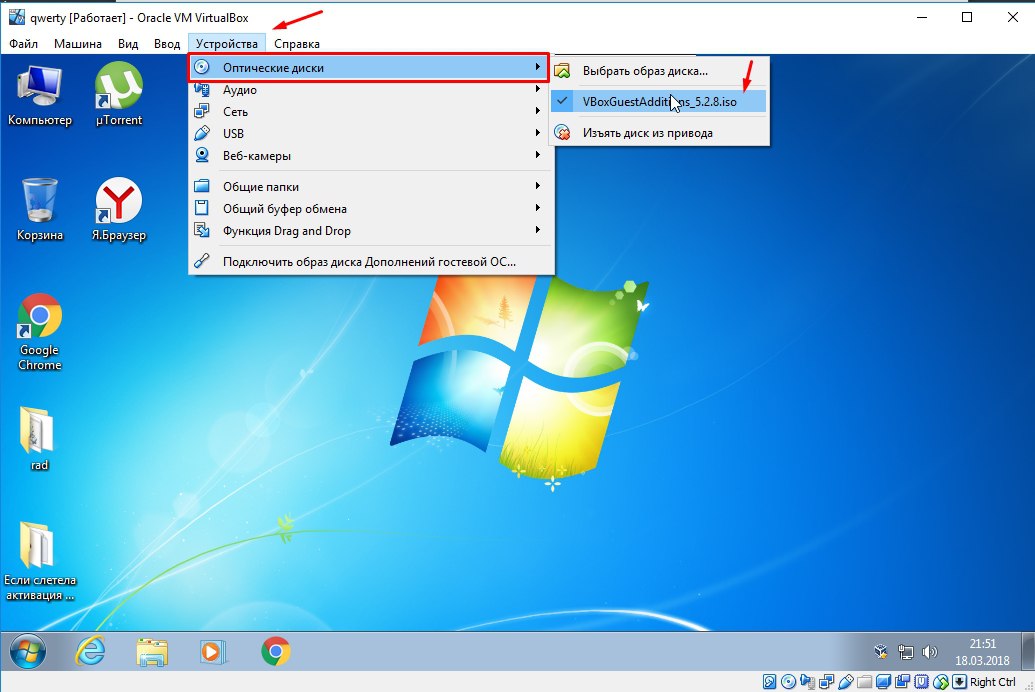The width and height of the screenshot is (1035, 692).
Task: Click the VirtualBox Guest Additions tray icon
Action: [x=881, y=652]
